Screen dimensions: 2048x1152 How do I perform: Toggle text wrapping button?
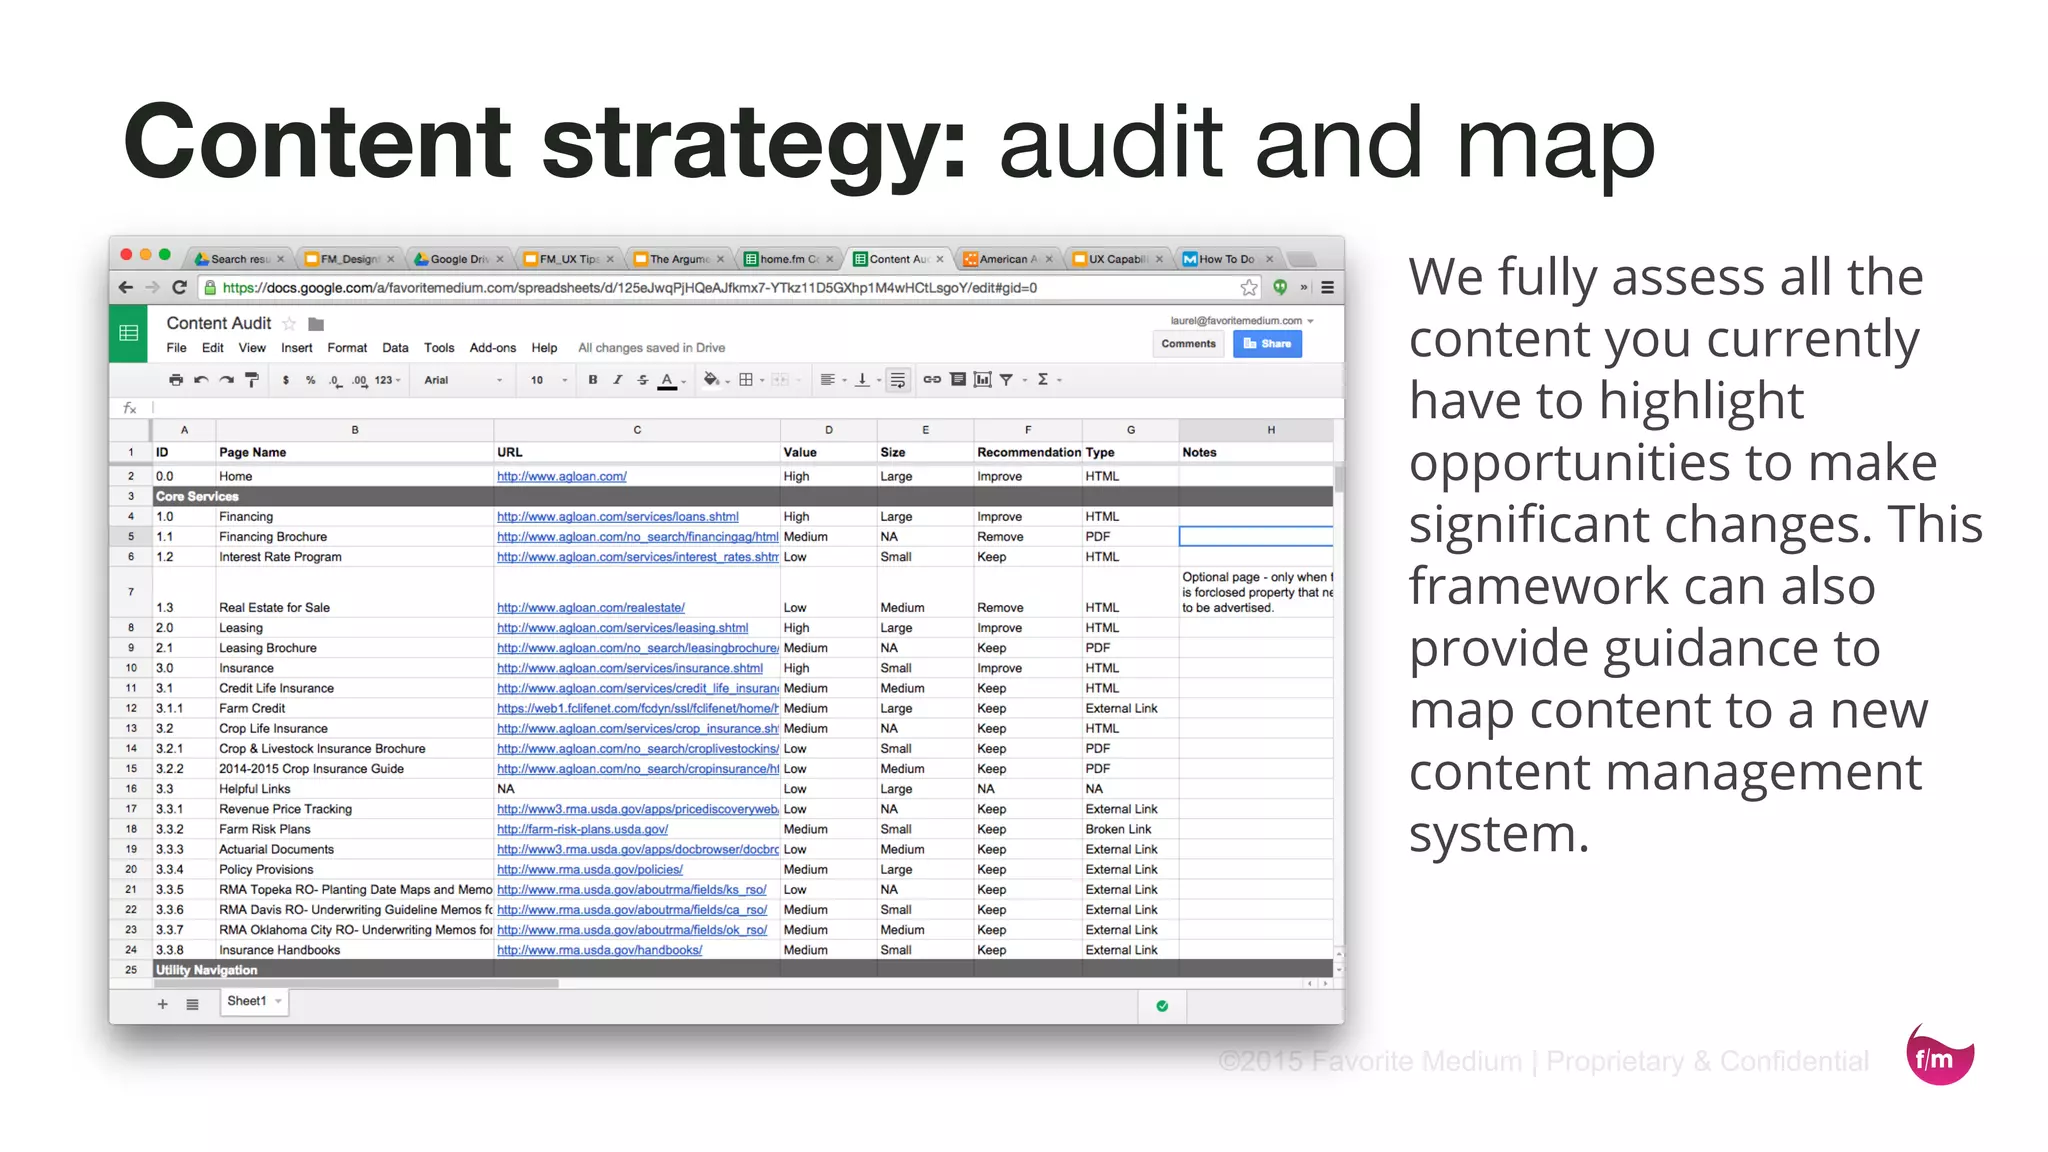[x=898, y=380]
